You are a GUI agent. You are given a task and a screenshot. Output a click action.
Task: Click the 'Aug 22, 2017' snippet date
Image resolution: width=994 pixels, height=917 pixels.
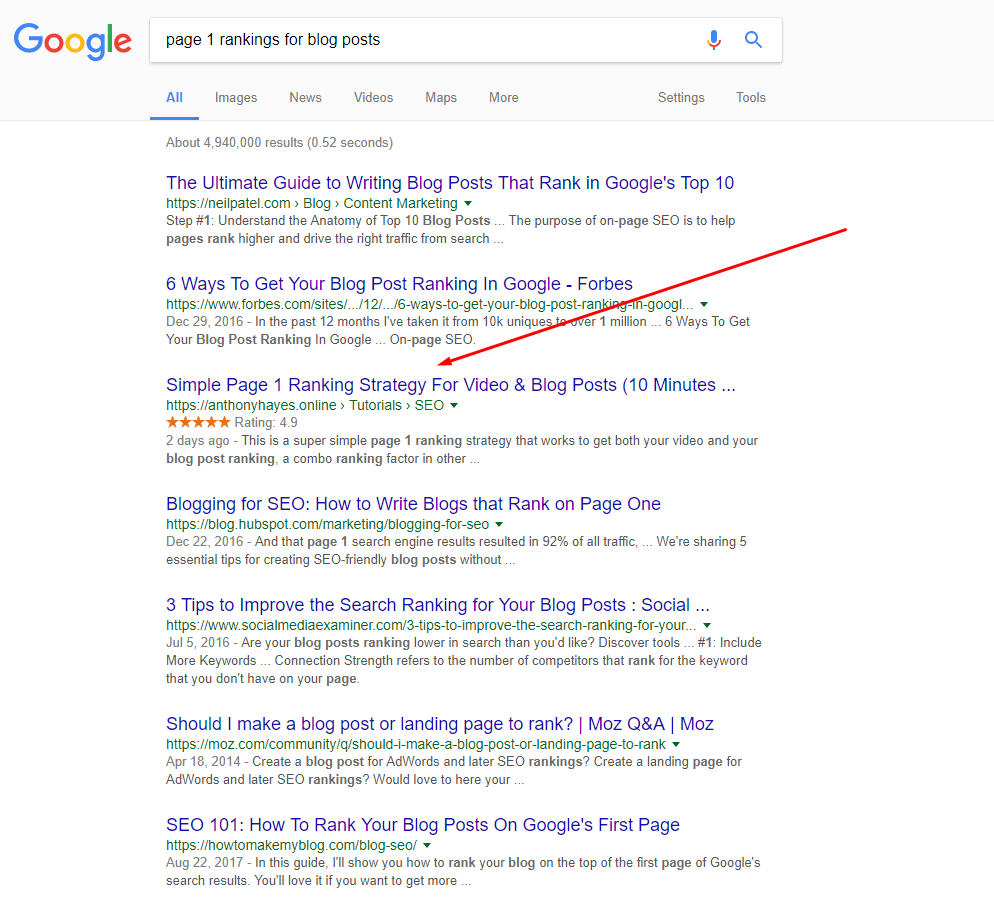(205, 862)
